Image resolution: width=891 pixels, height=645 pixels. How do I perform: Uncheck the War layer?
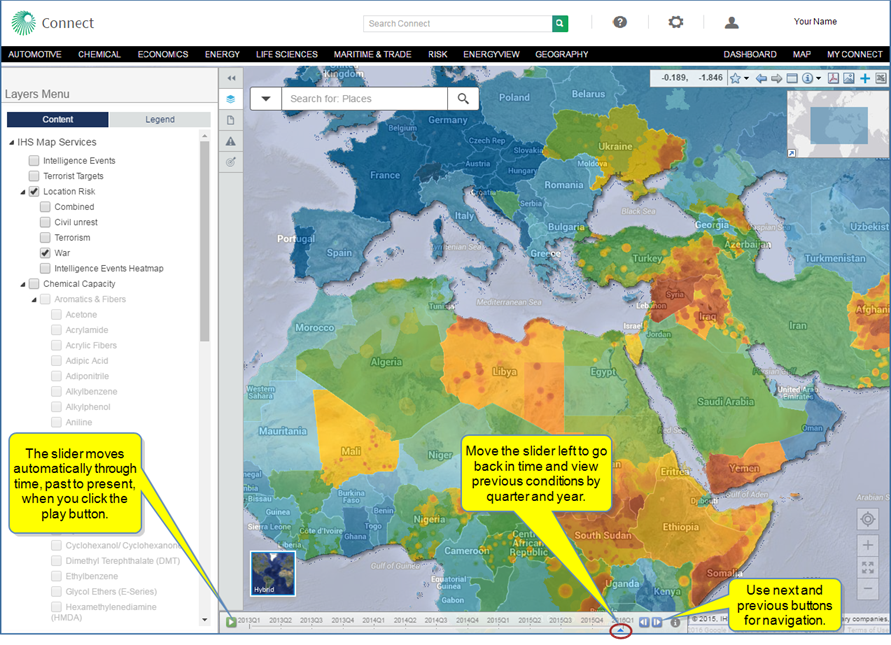[45, 253]
